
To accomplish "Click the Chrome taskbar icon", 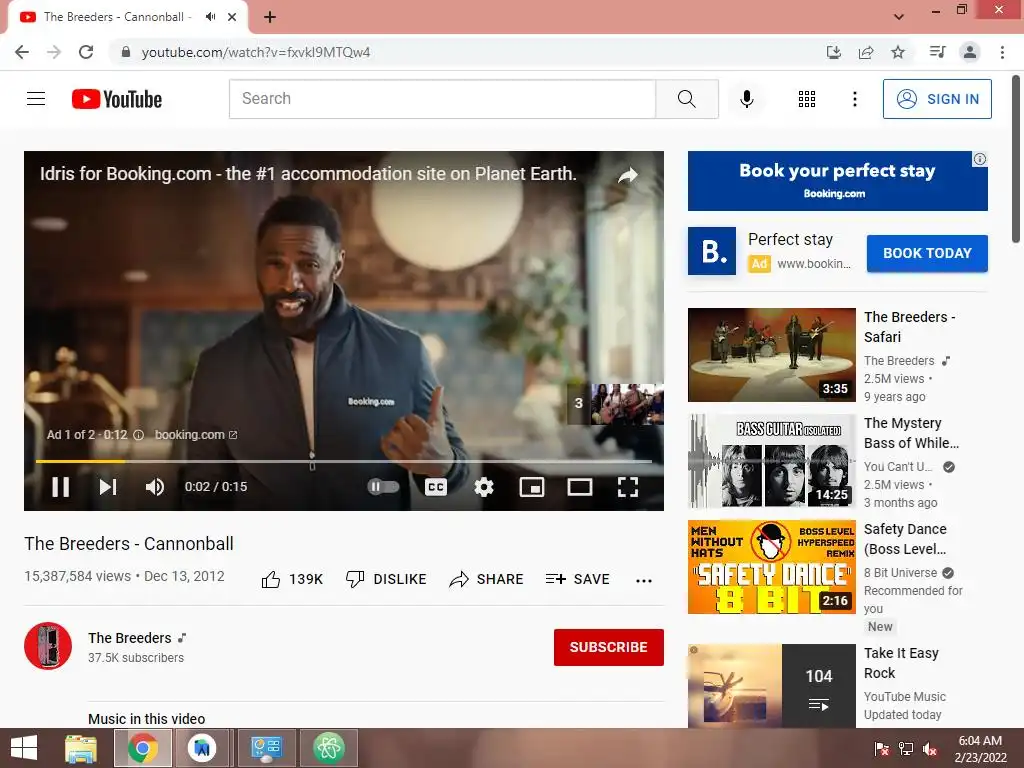I will tap(143, 748).
